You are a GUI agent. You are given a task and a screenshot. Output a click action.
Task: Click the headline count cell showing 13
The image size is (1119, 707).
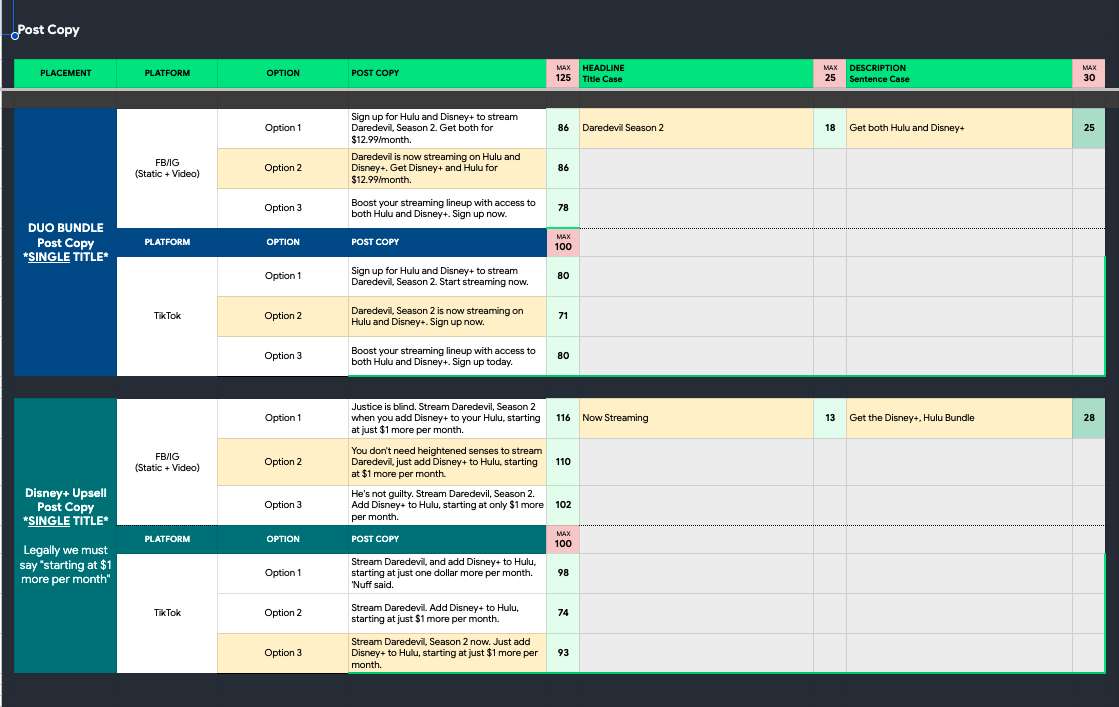click(830, 418)
